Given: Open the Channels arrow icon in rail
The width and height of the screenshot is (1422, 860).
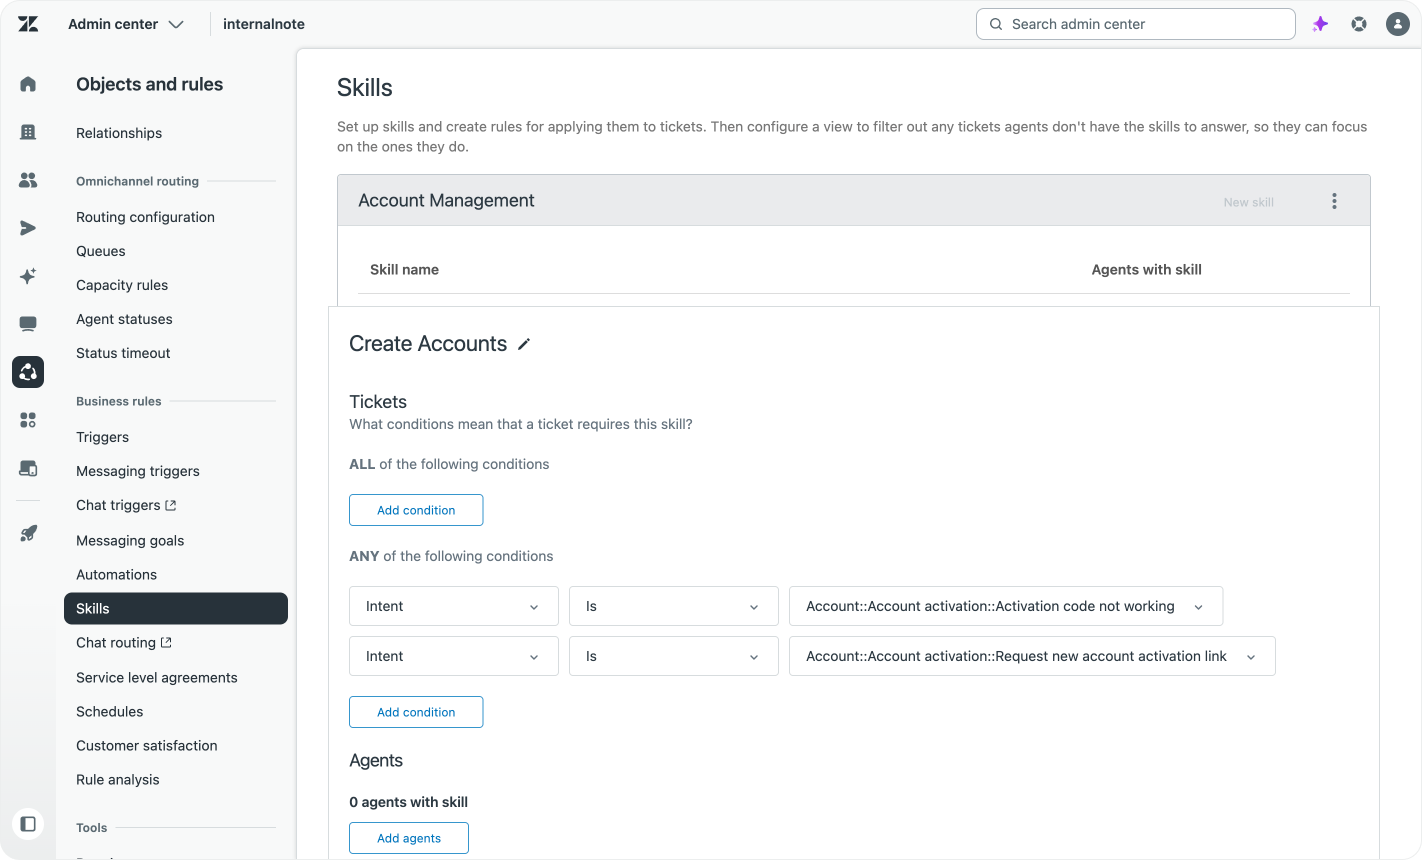Looking at the screenshot, I should coord(28,228).
